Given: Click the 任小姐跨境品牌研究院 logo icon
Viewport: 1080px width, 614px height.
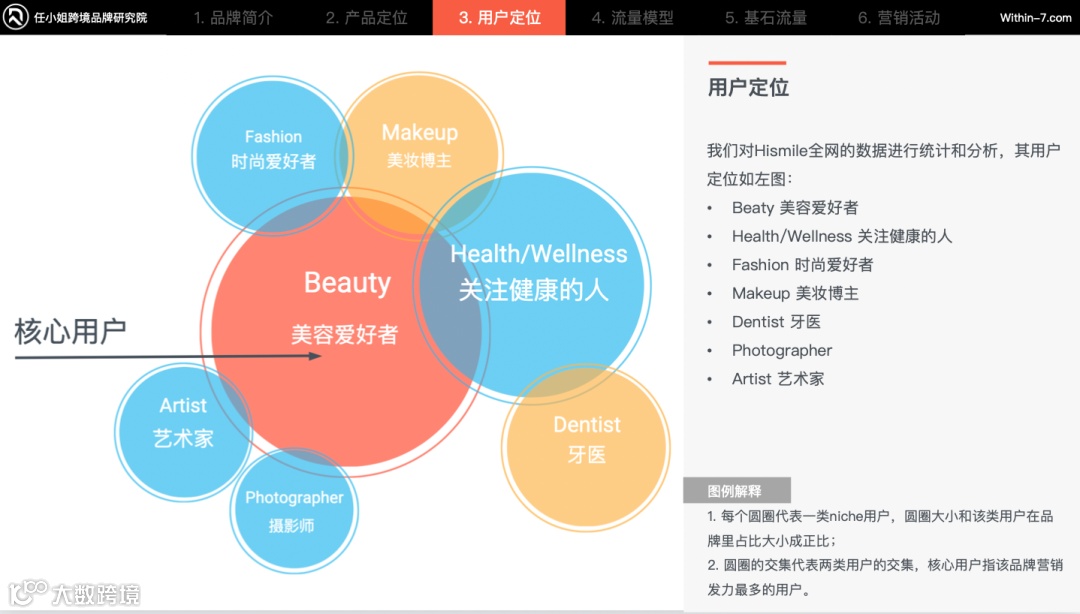Looking at the screenshot, I should (x=15, y=17).
